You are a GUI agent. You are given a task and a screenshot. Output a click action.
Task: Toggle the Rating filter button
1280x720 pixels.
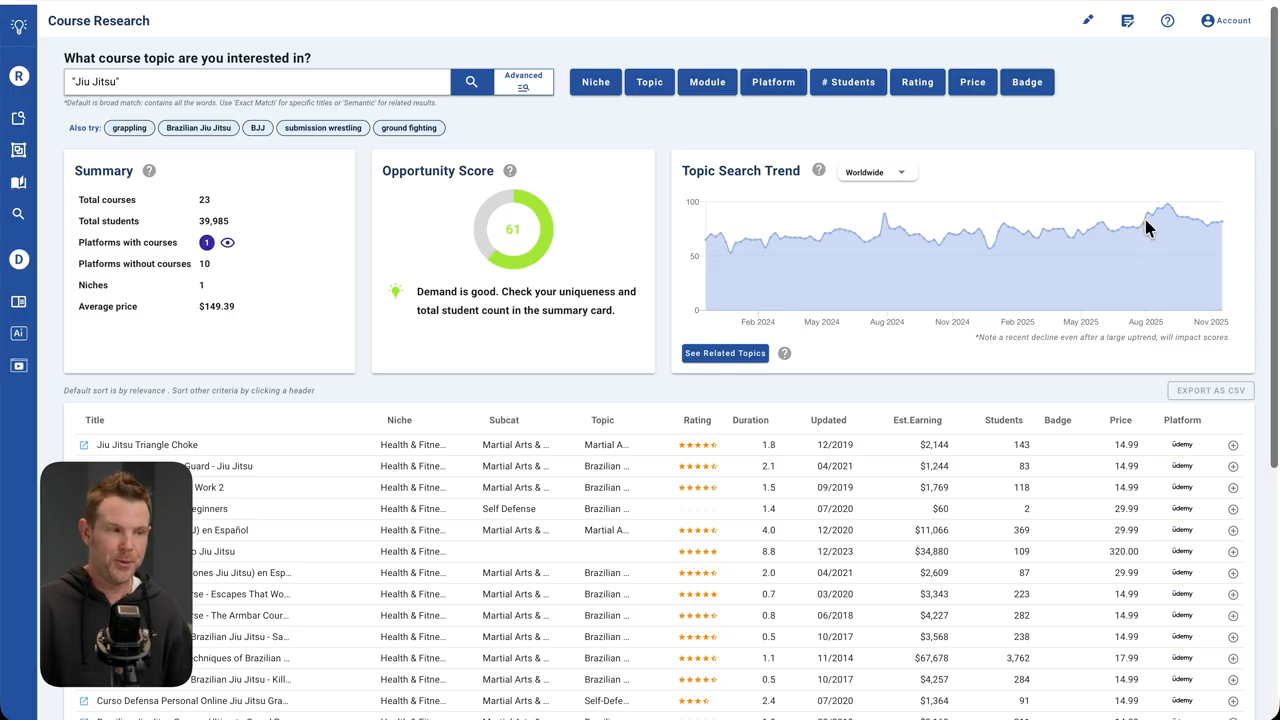pyautogui.click(x=917, y=82)
